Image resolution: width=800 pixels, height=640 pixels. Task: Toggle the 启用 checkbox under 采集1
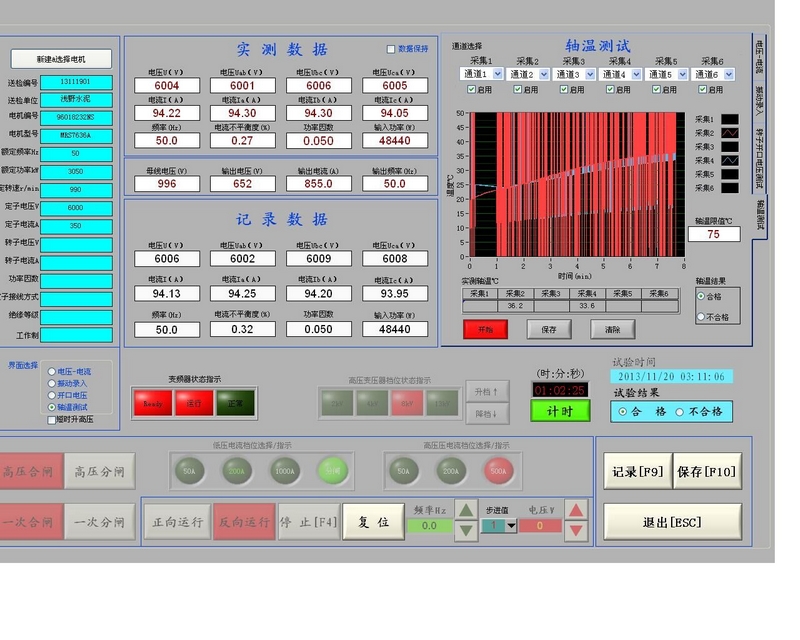(471, 89)
